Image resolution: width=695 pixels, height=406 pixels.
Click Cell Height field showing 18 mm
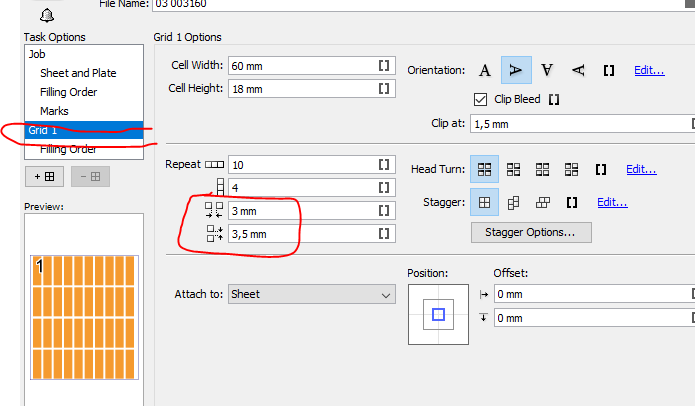coord(312,89)
